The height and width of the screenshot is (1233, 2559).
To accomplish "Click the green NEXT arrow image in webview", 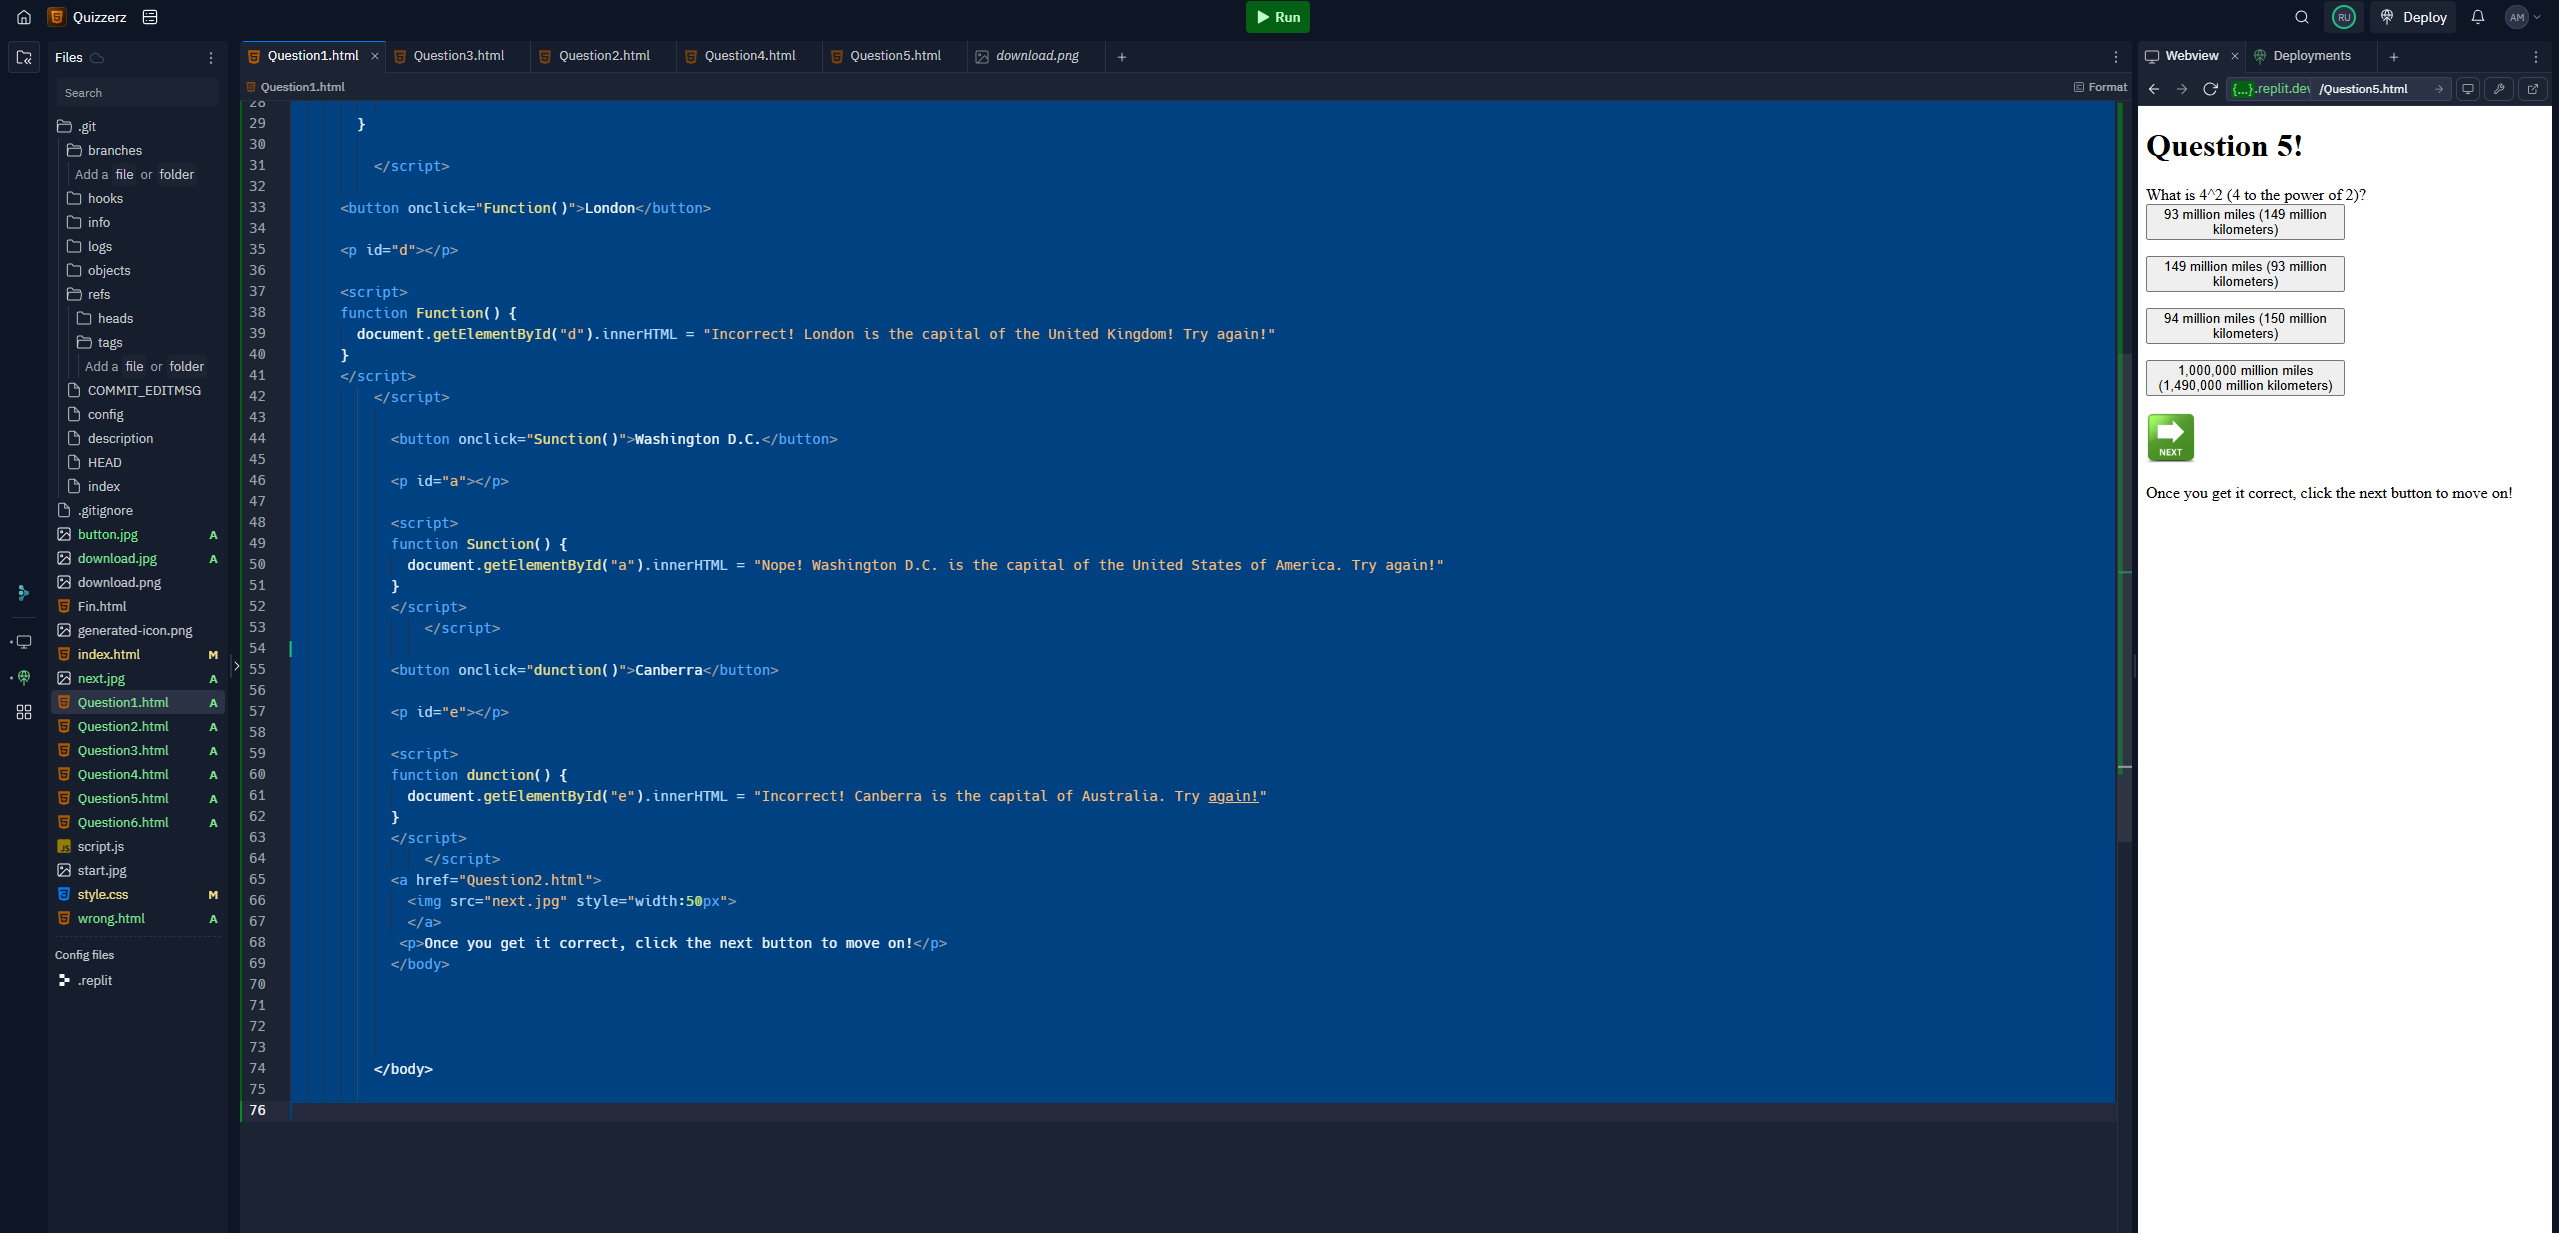I will tap(2170, 438).
